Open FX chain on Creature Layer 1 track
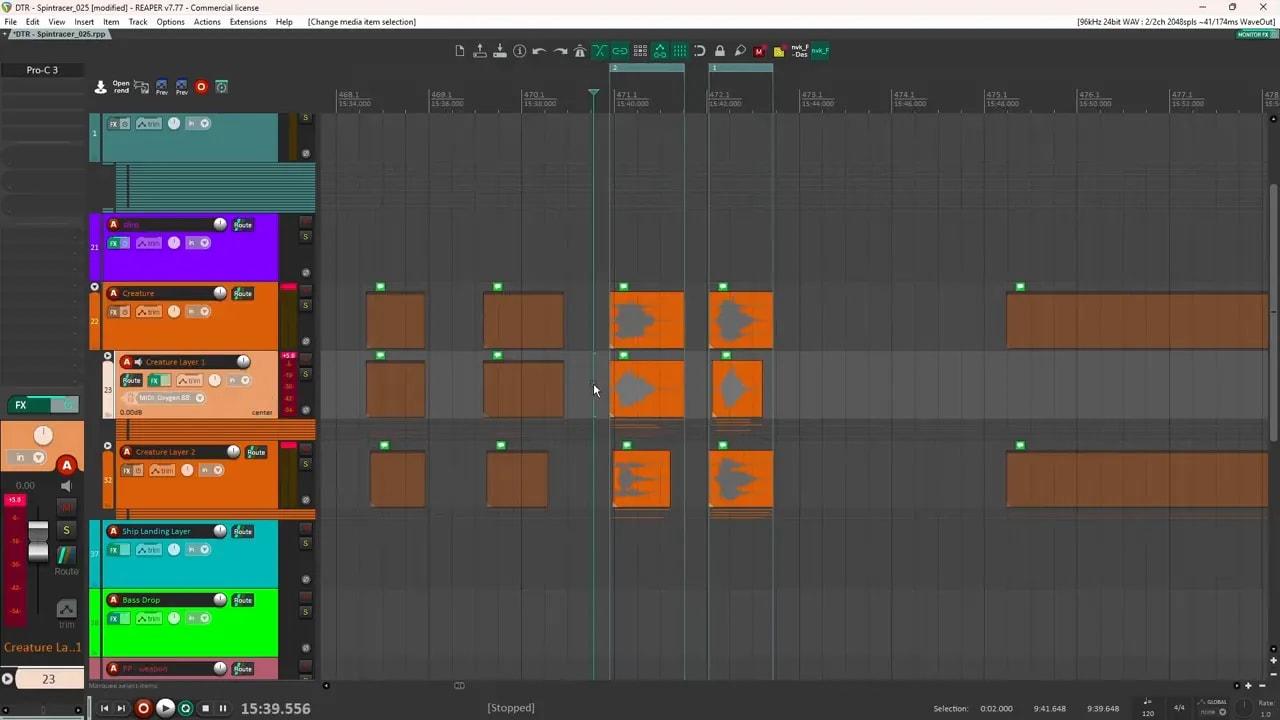 point(155,380)
